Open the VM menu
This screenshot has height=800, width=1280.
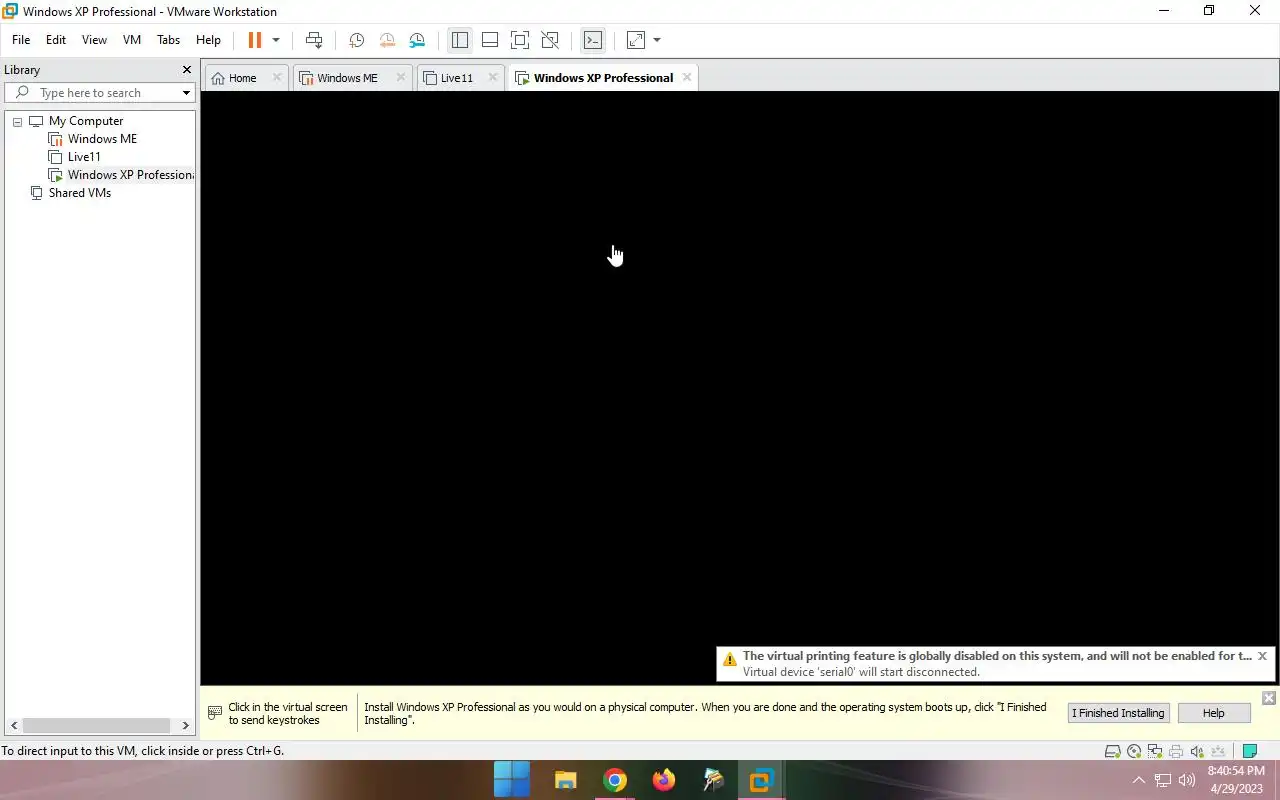[132, 40]
